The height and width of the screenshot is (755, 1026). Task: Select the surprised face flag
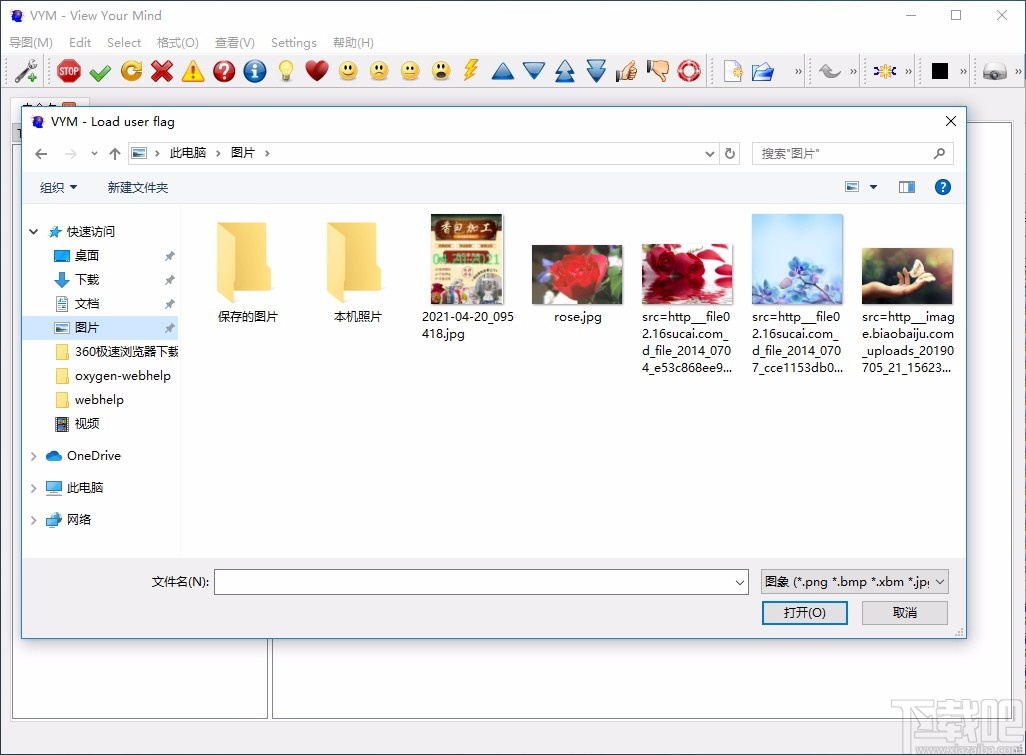click(441, 71)
